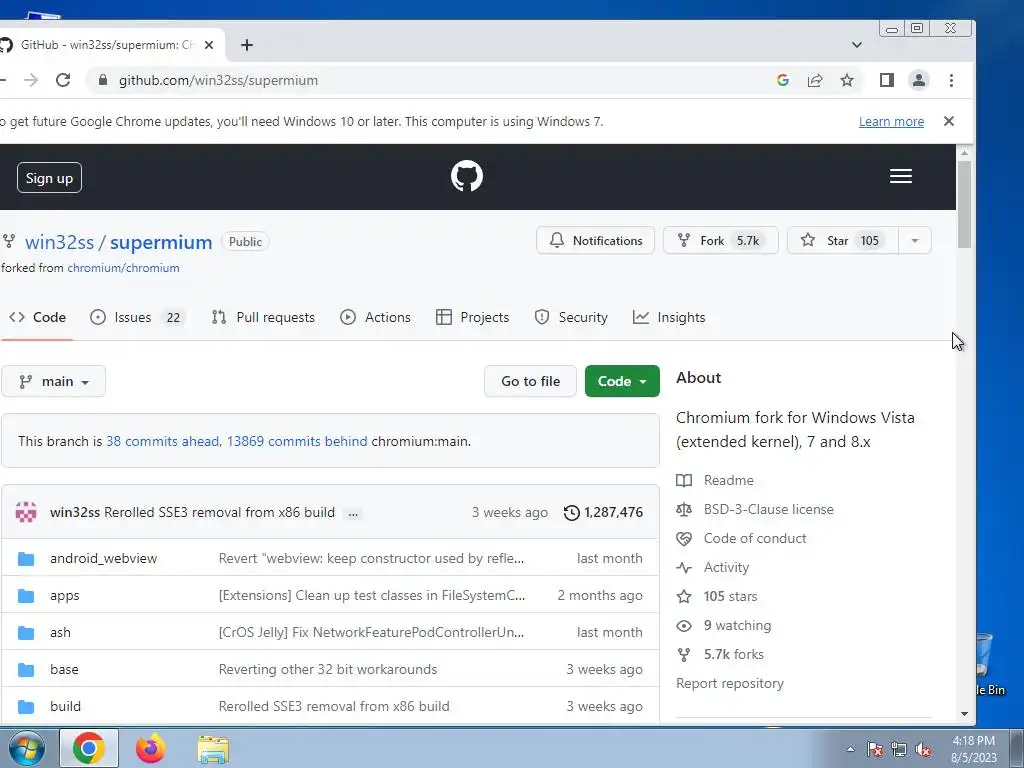Open Chrome three-dot menu
The height and width of the screenshot is (768, 1024).
tap(952, 80)
